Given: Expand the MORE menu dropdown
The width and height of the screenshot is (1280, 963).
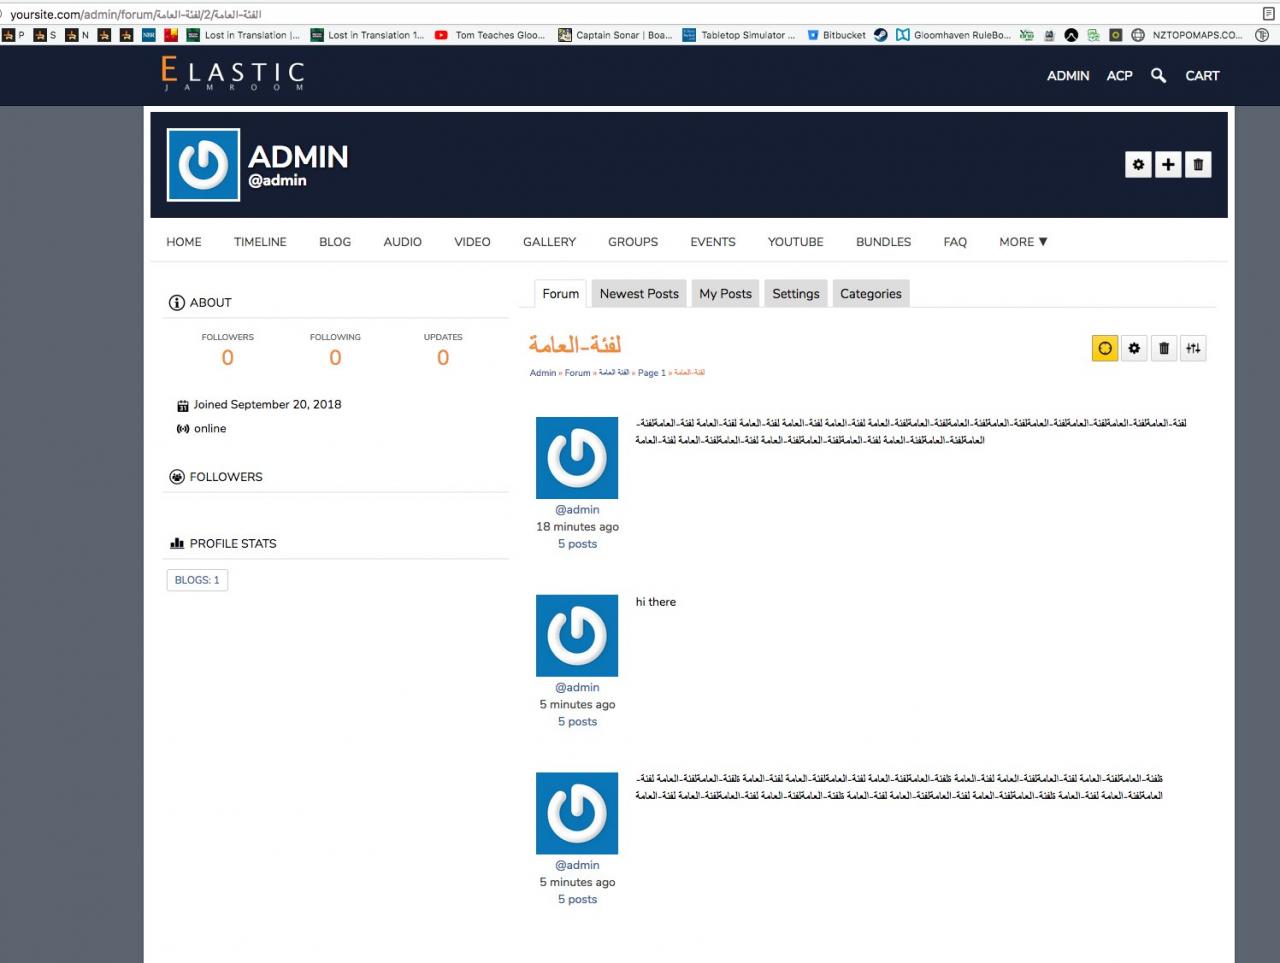Looking at the screenshot, I should [x=1023, y=242].
